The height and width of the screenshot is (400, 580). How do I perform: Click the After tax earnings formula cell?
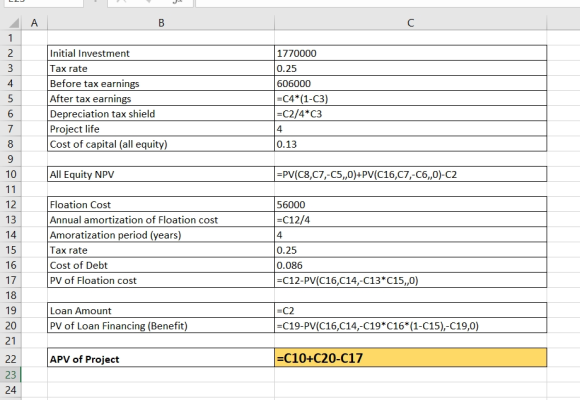coord(410,99)
